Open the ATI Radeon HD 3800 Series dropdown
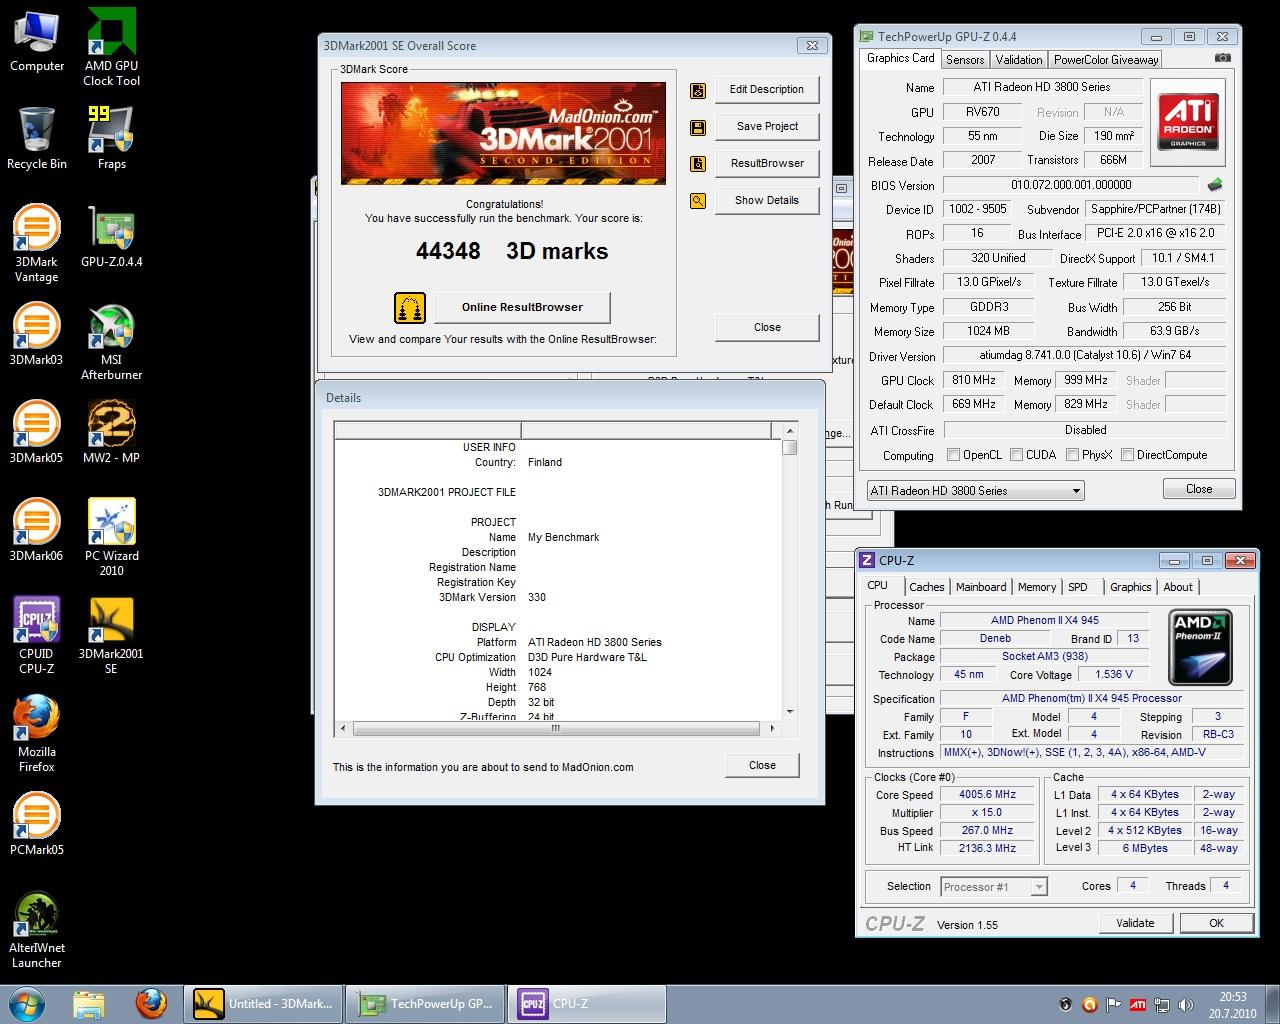 pos(974,491)
